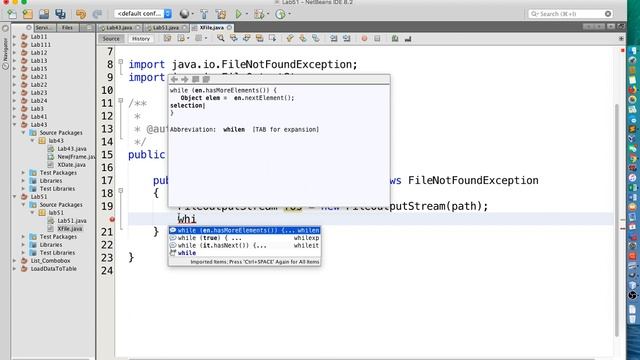Click the Comment icon in editor toolbar

395,38
